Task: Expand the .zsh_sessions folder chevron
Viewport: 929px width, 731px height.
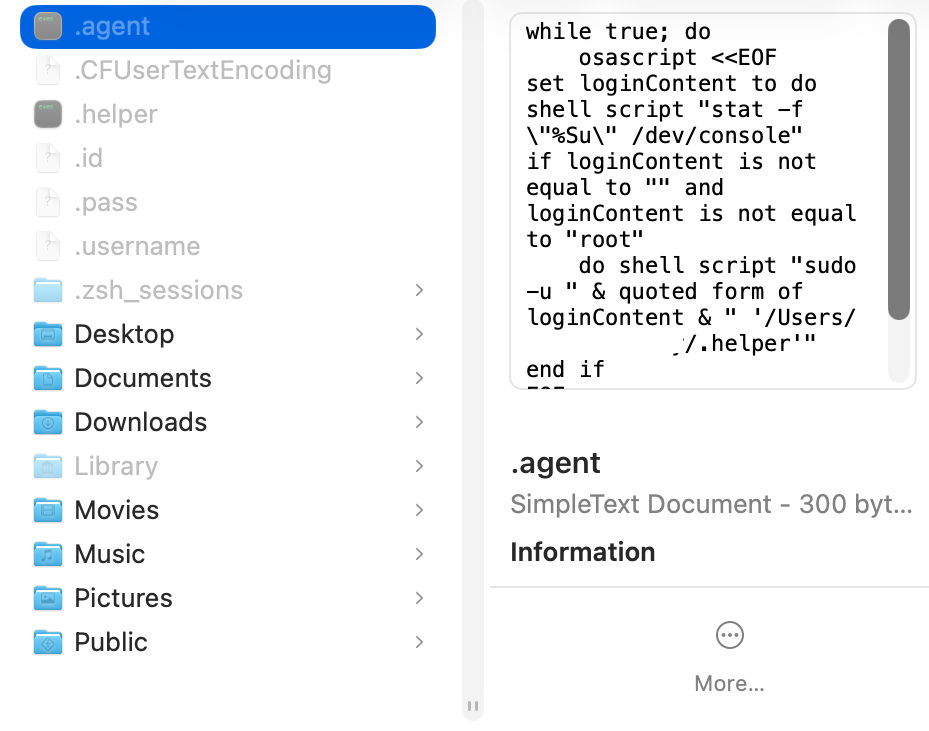Action: pos(419,290)
